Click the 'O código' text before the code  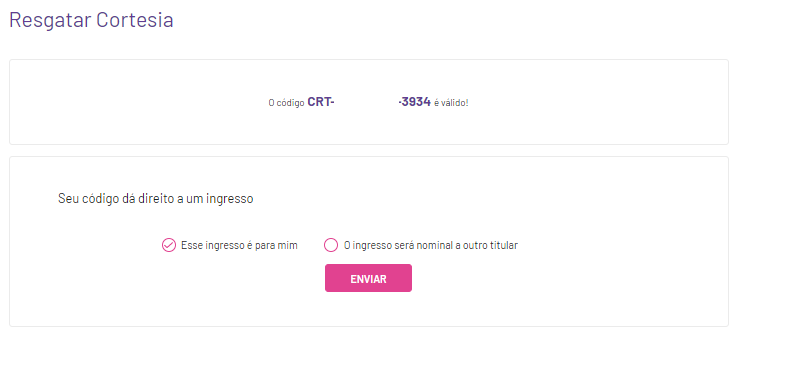tap(286, 103)
